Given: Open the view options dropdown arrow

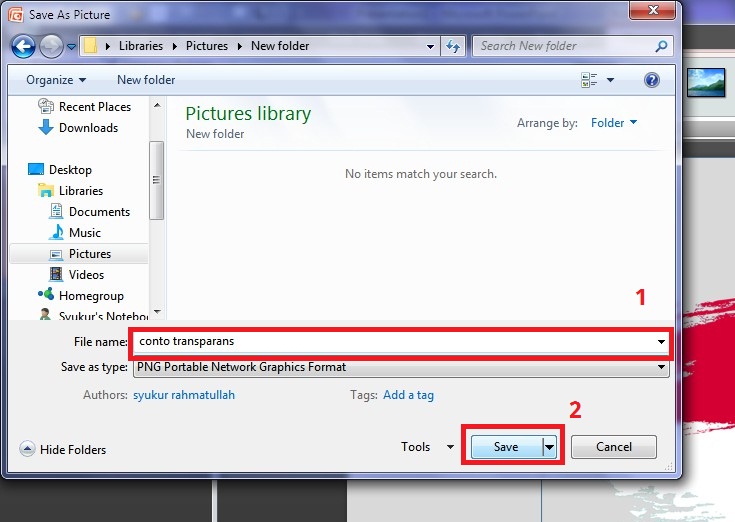Looking at the screenshot, I should [x=610, y=80].
